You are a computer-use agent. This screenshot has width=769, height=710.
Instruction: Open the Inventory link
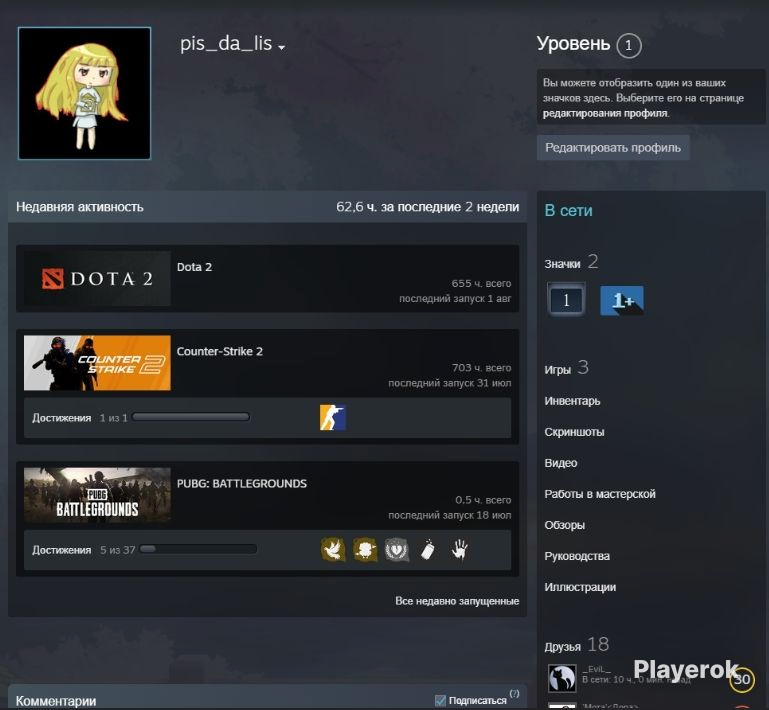click(x=572, y=401)
